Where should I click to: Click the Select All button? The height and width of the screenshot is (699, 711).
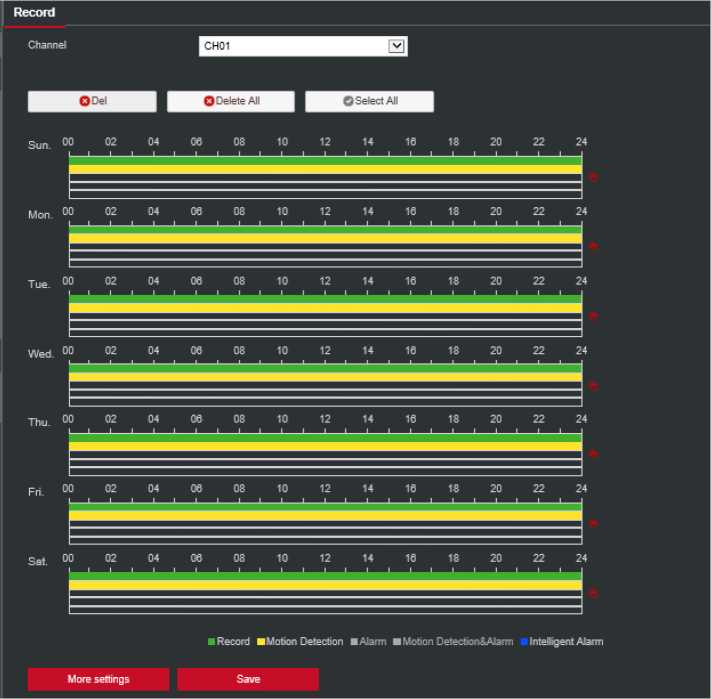(x=369, y=101)
